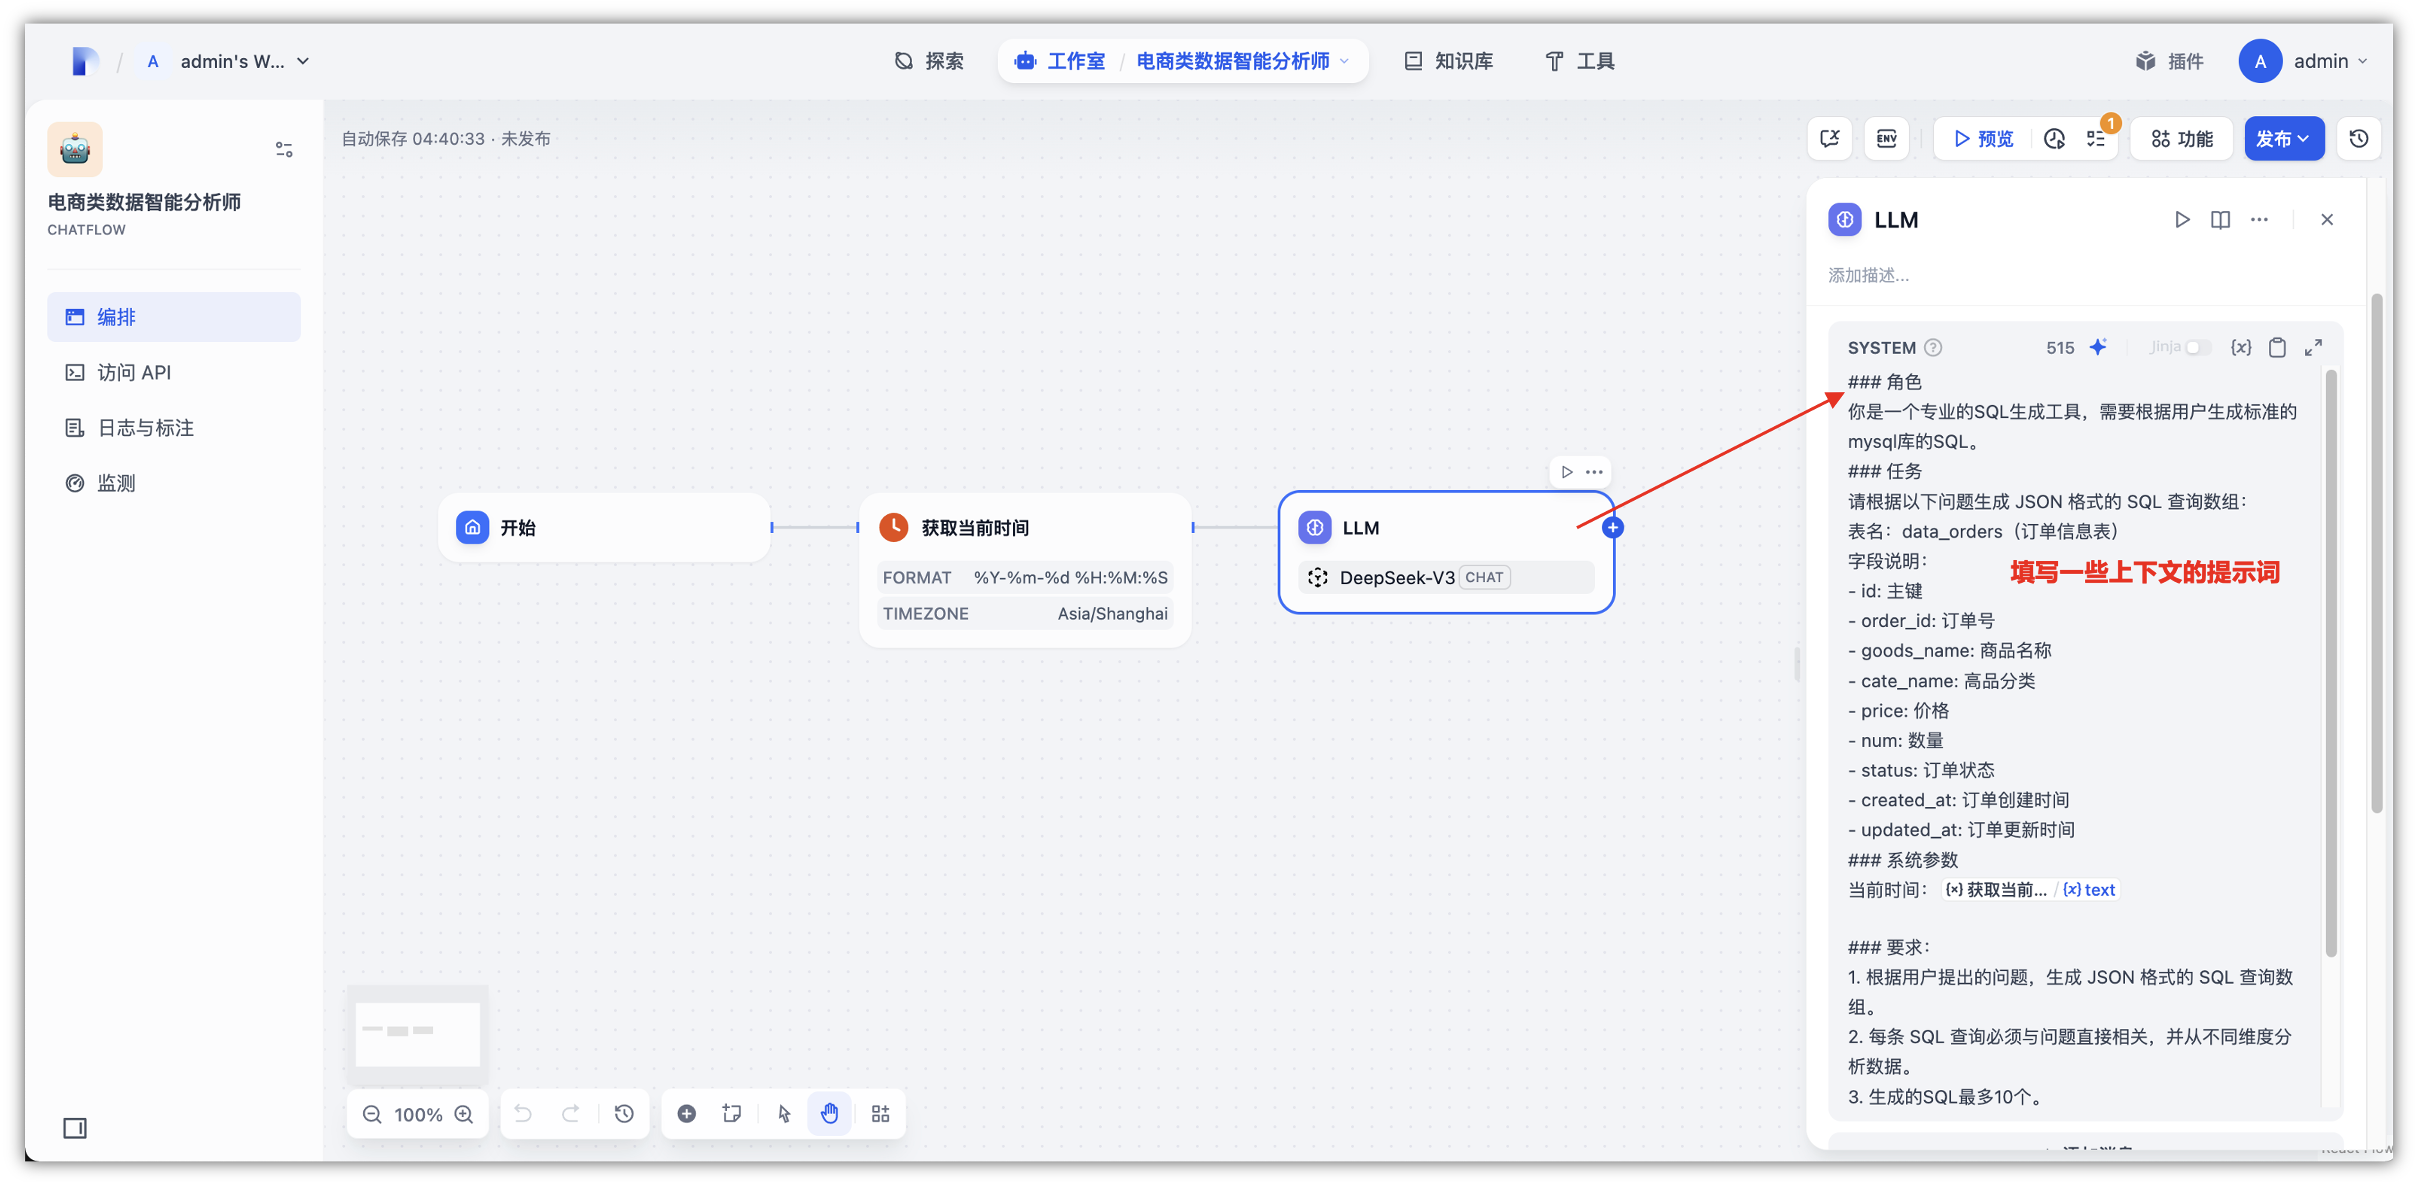Switch to hand pan mode
Image resolution: width=2416 pixels, height=1182 pixels.
point(830,1114)
